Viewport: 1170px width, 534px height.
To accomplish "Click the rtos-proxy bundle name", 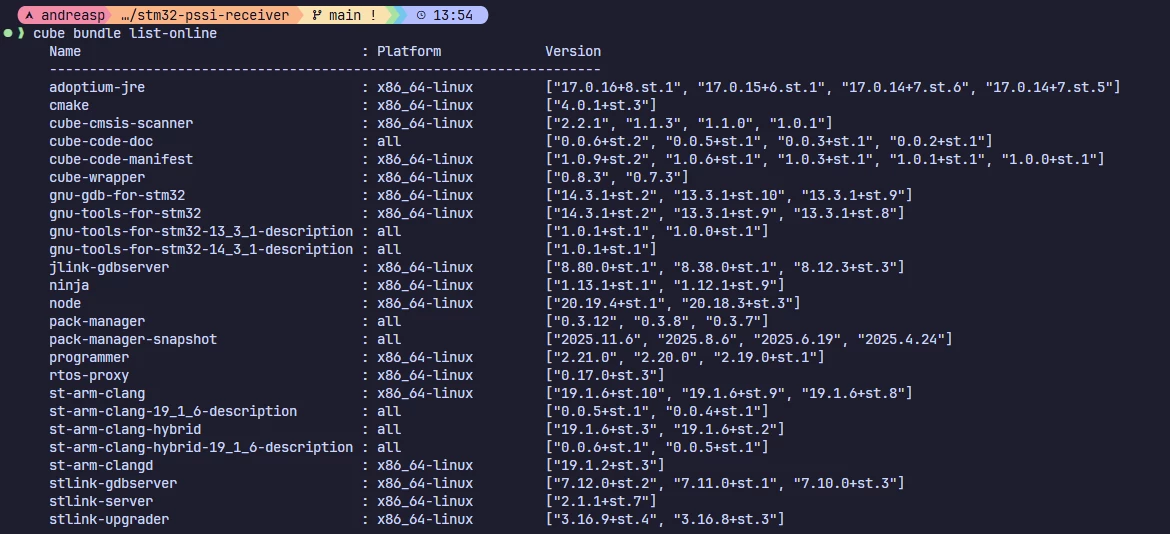I will (x=90, y=375).
